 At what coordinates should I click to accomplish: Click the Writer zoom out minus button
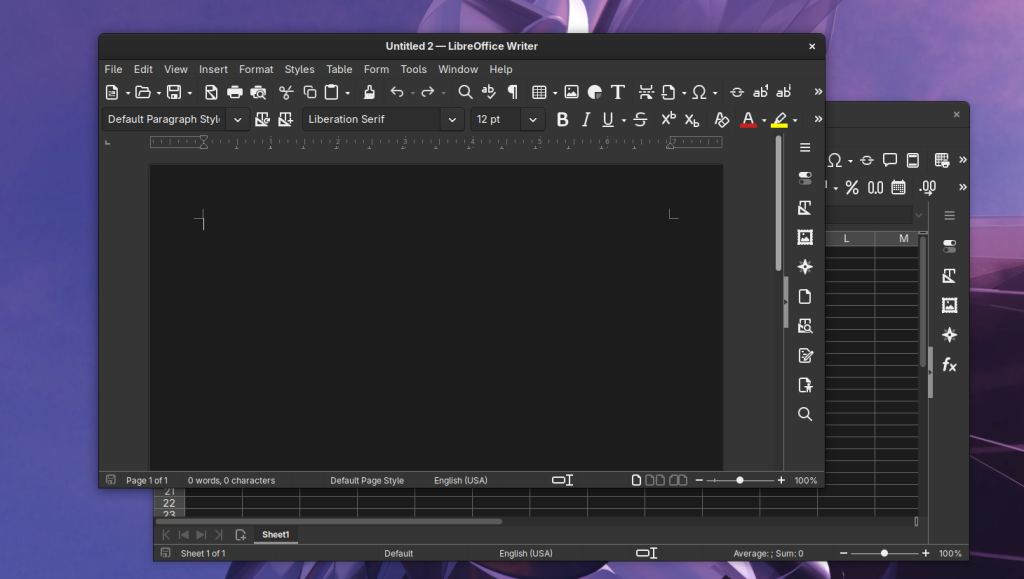click(x=699, y=480)
